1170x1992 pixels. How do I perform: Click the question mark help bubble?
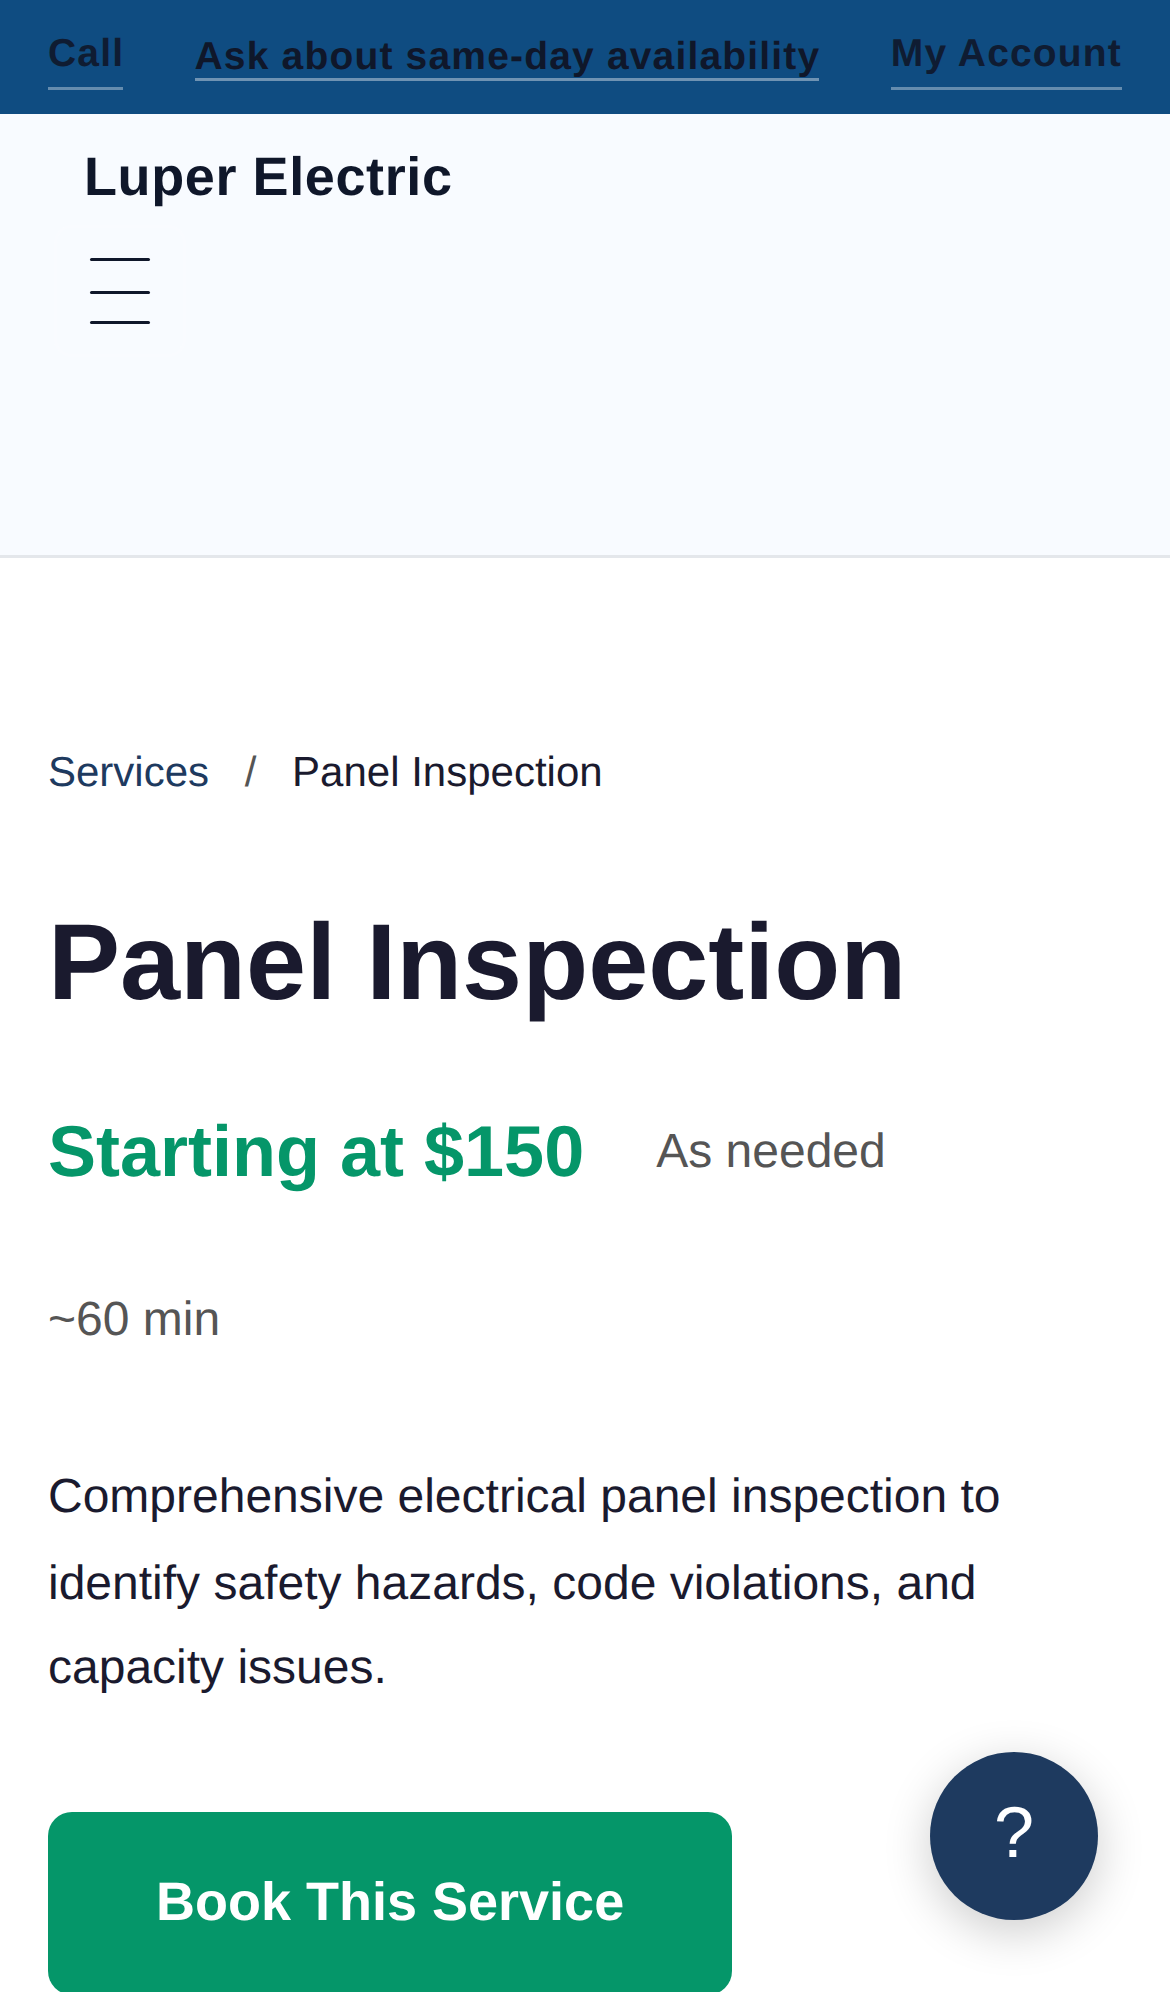pyautogui.click(x=1013, y=1836)
